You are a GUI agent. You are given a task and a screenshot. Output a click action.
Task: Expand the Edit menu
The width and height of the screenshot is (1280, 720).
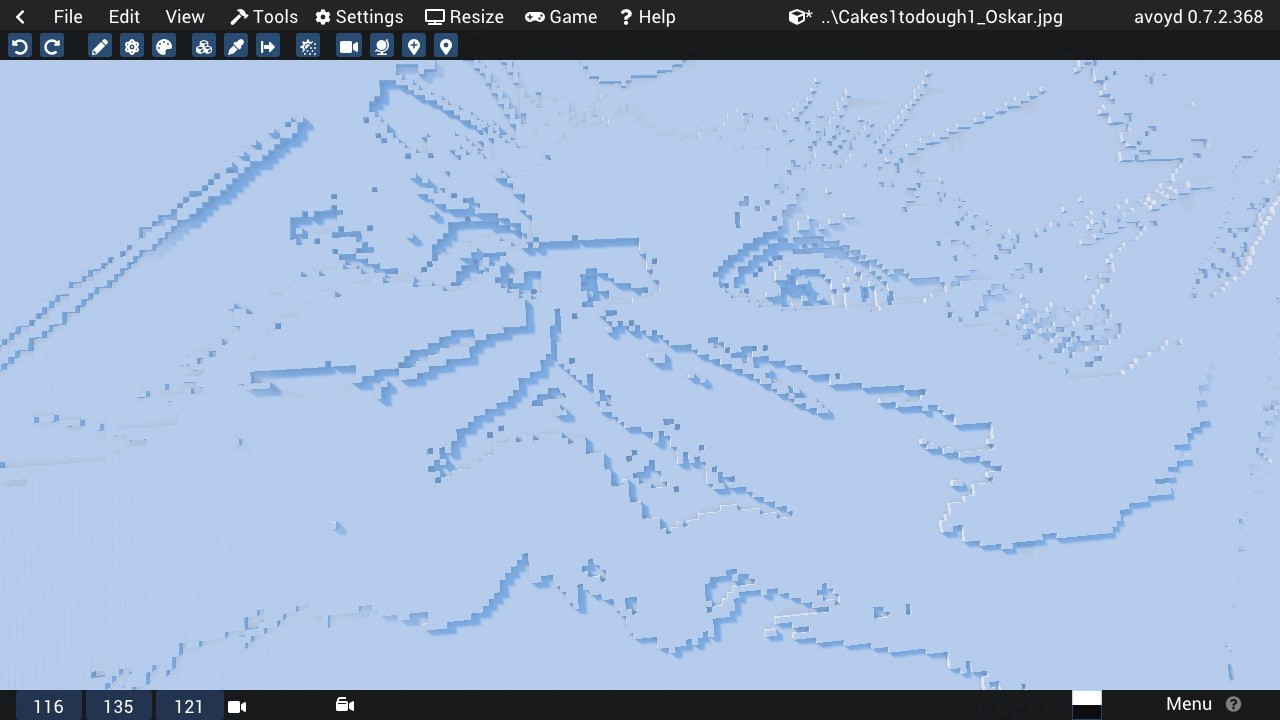(124, 17)
